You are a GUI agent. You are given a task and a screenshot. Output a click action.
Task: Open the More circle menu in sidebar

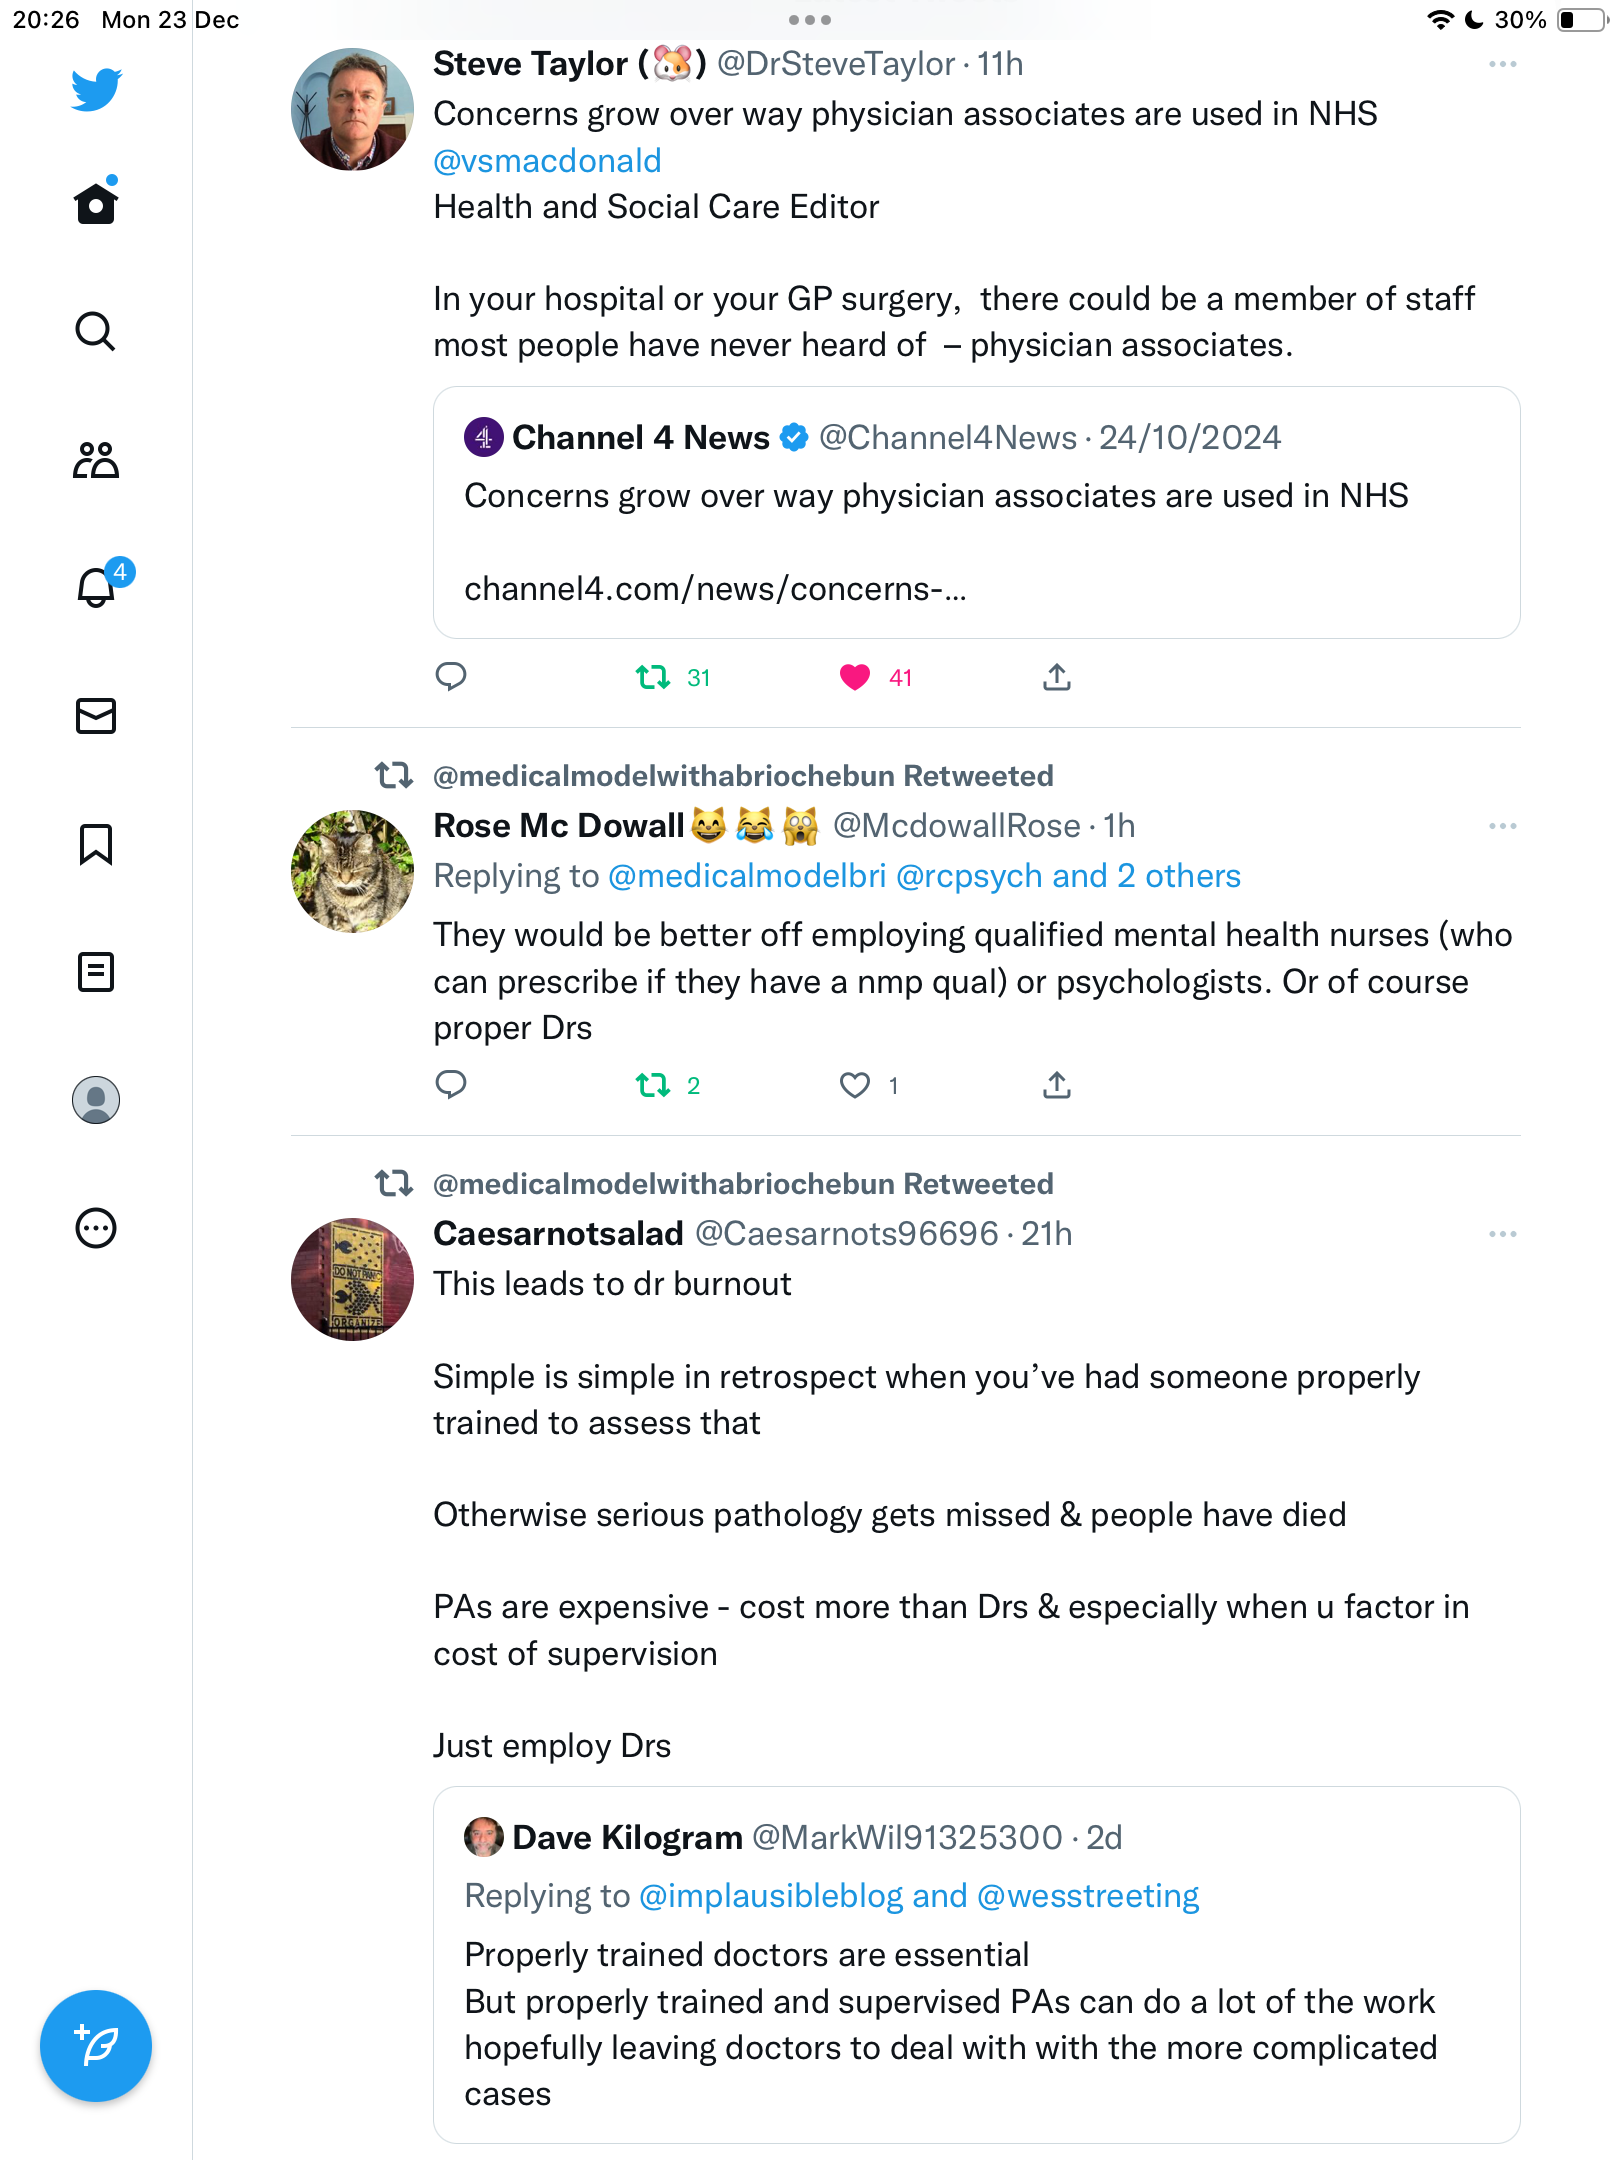tap(96, 1228)
